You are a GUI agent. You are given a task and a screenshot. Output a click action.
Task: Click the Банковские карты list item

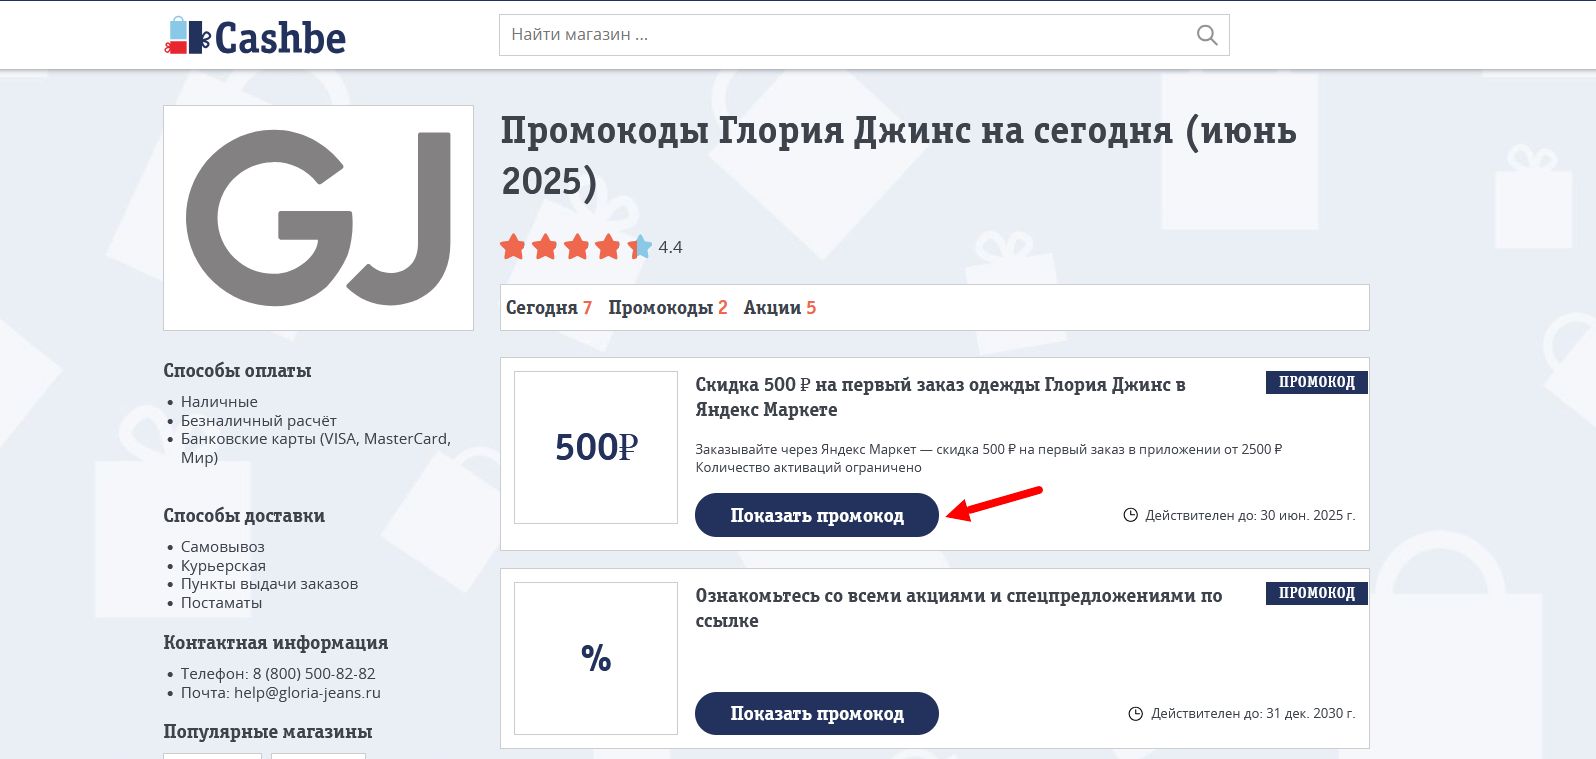coord(316,448)
